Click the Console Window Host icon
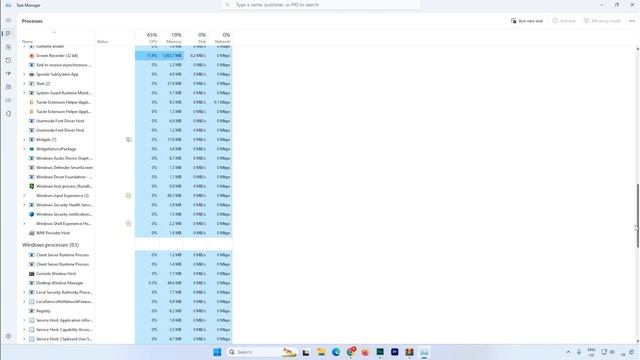Image resolution: width=640 pixels, height=360 pixels. coord(31,273)
